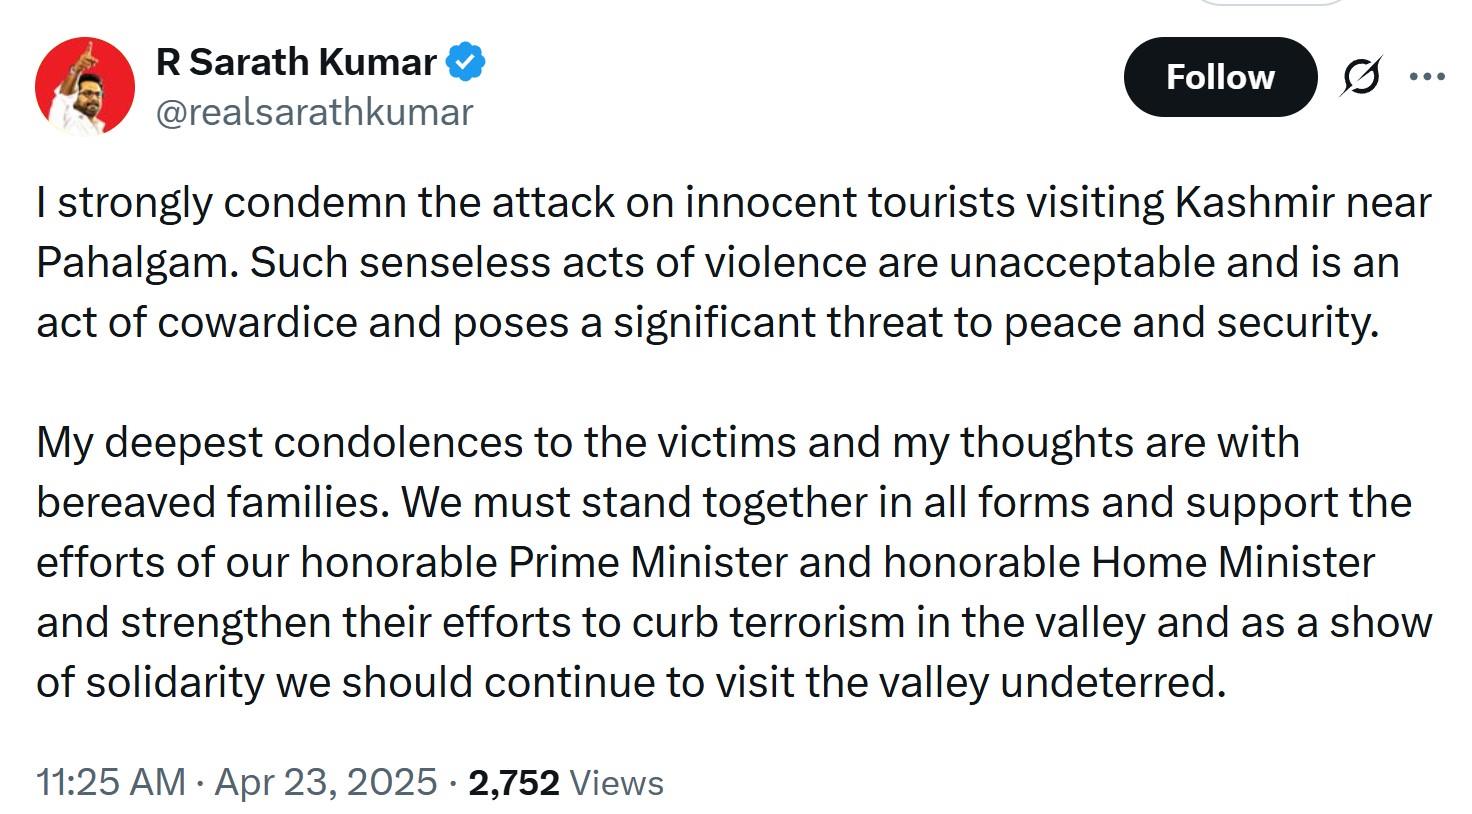Click the 11:25 AM timestamp

(111, 782)
